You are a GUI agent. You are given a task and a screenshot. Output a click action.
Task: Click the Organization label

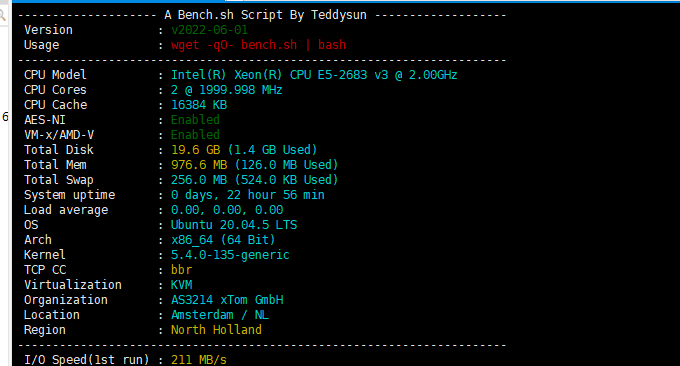(65, 300)
